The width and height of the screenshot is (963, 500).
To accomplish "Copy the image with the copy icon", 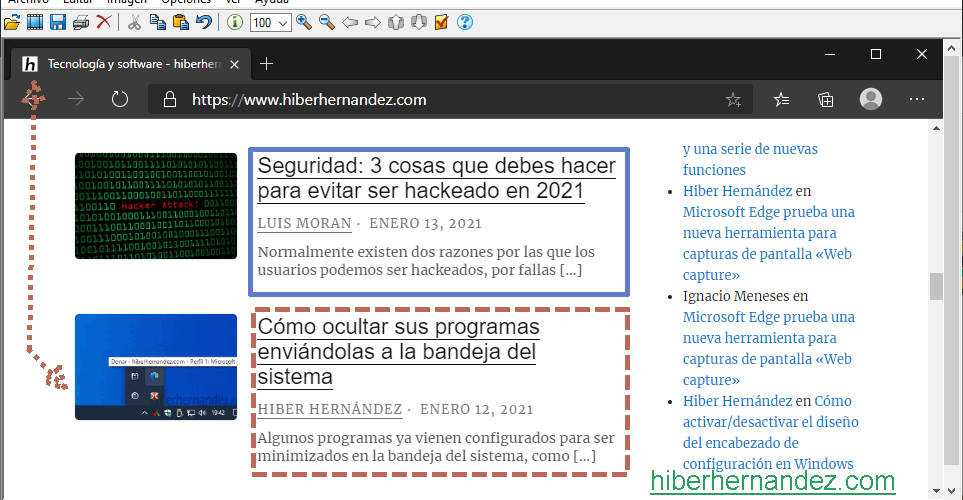I will [x=158, y=23].
